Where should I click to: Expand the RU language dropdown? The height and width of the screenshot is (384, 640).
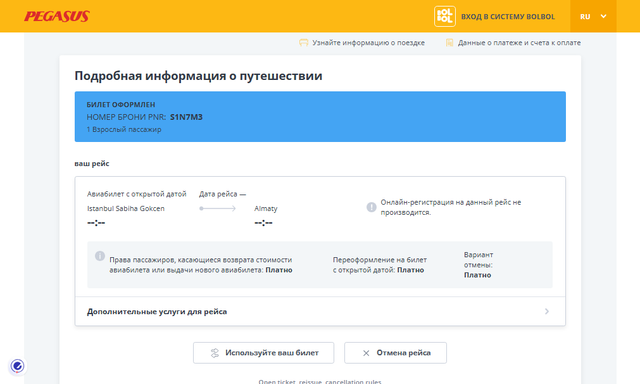593,16
